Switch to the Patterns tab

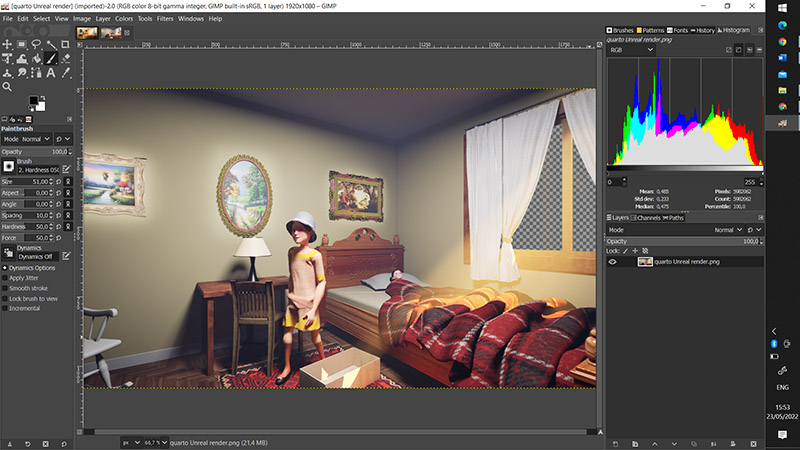click(652, 30)
